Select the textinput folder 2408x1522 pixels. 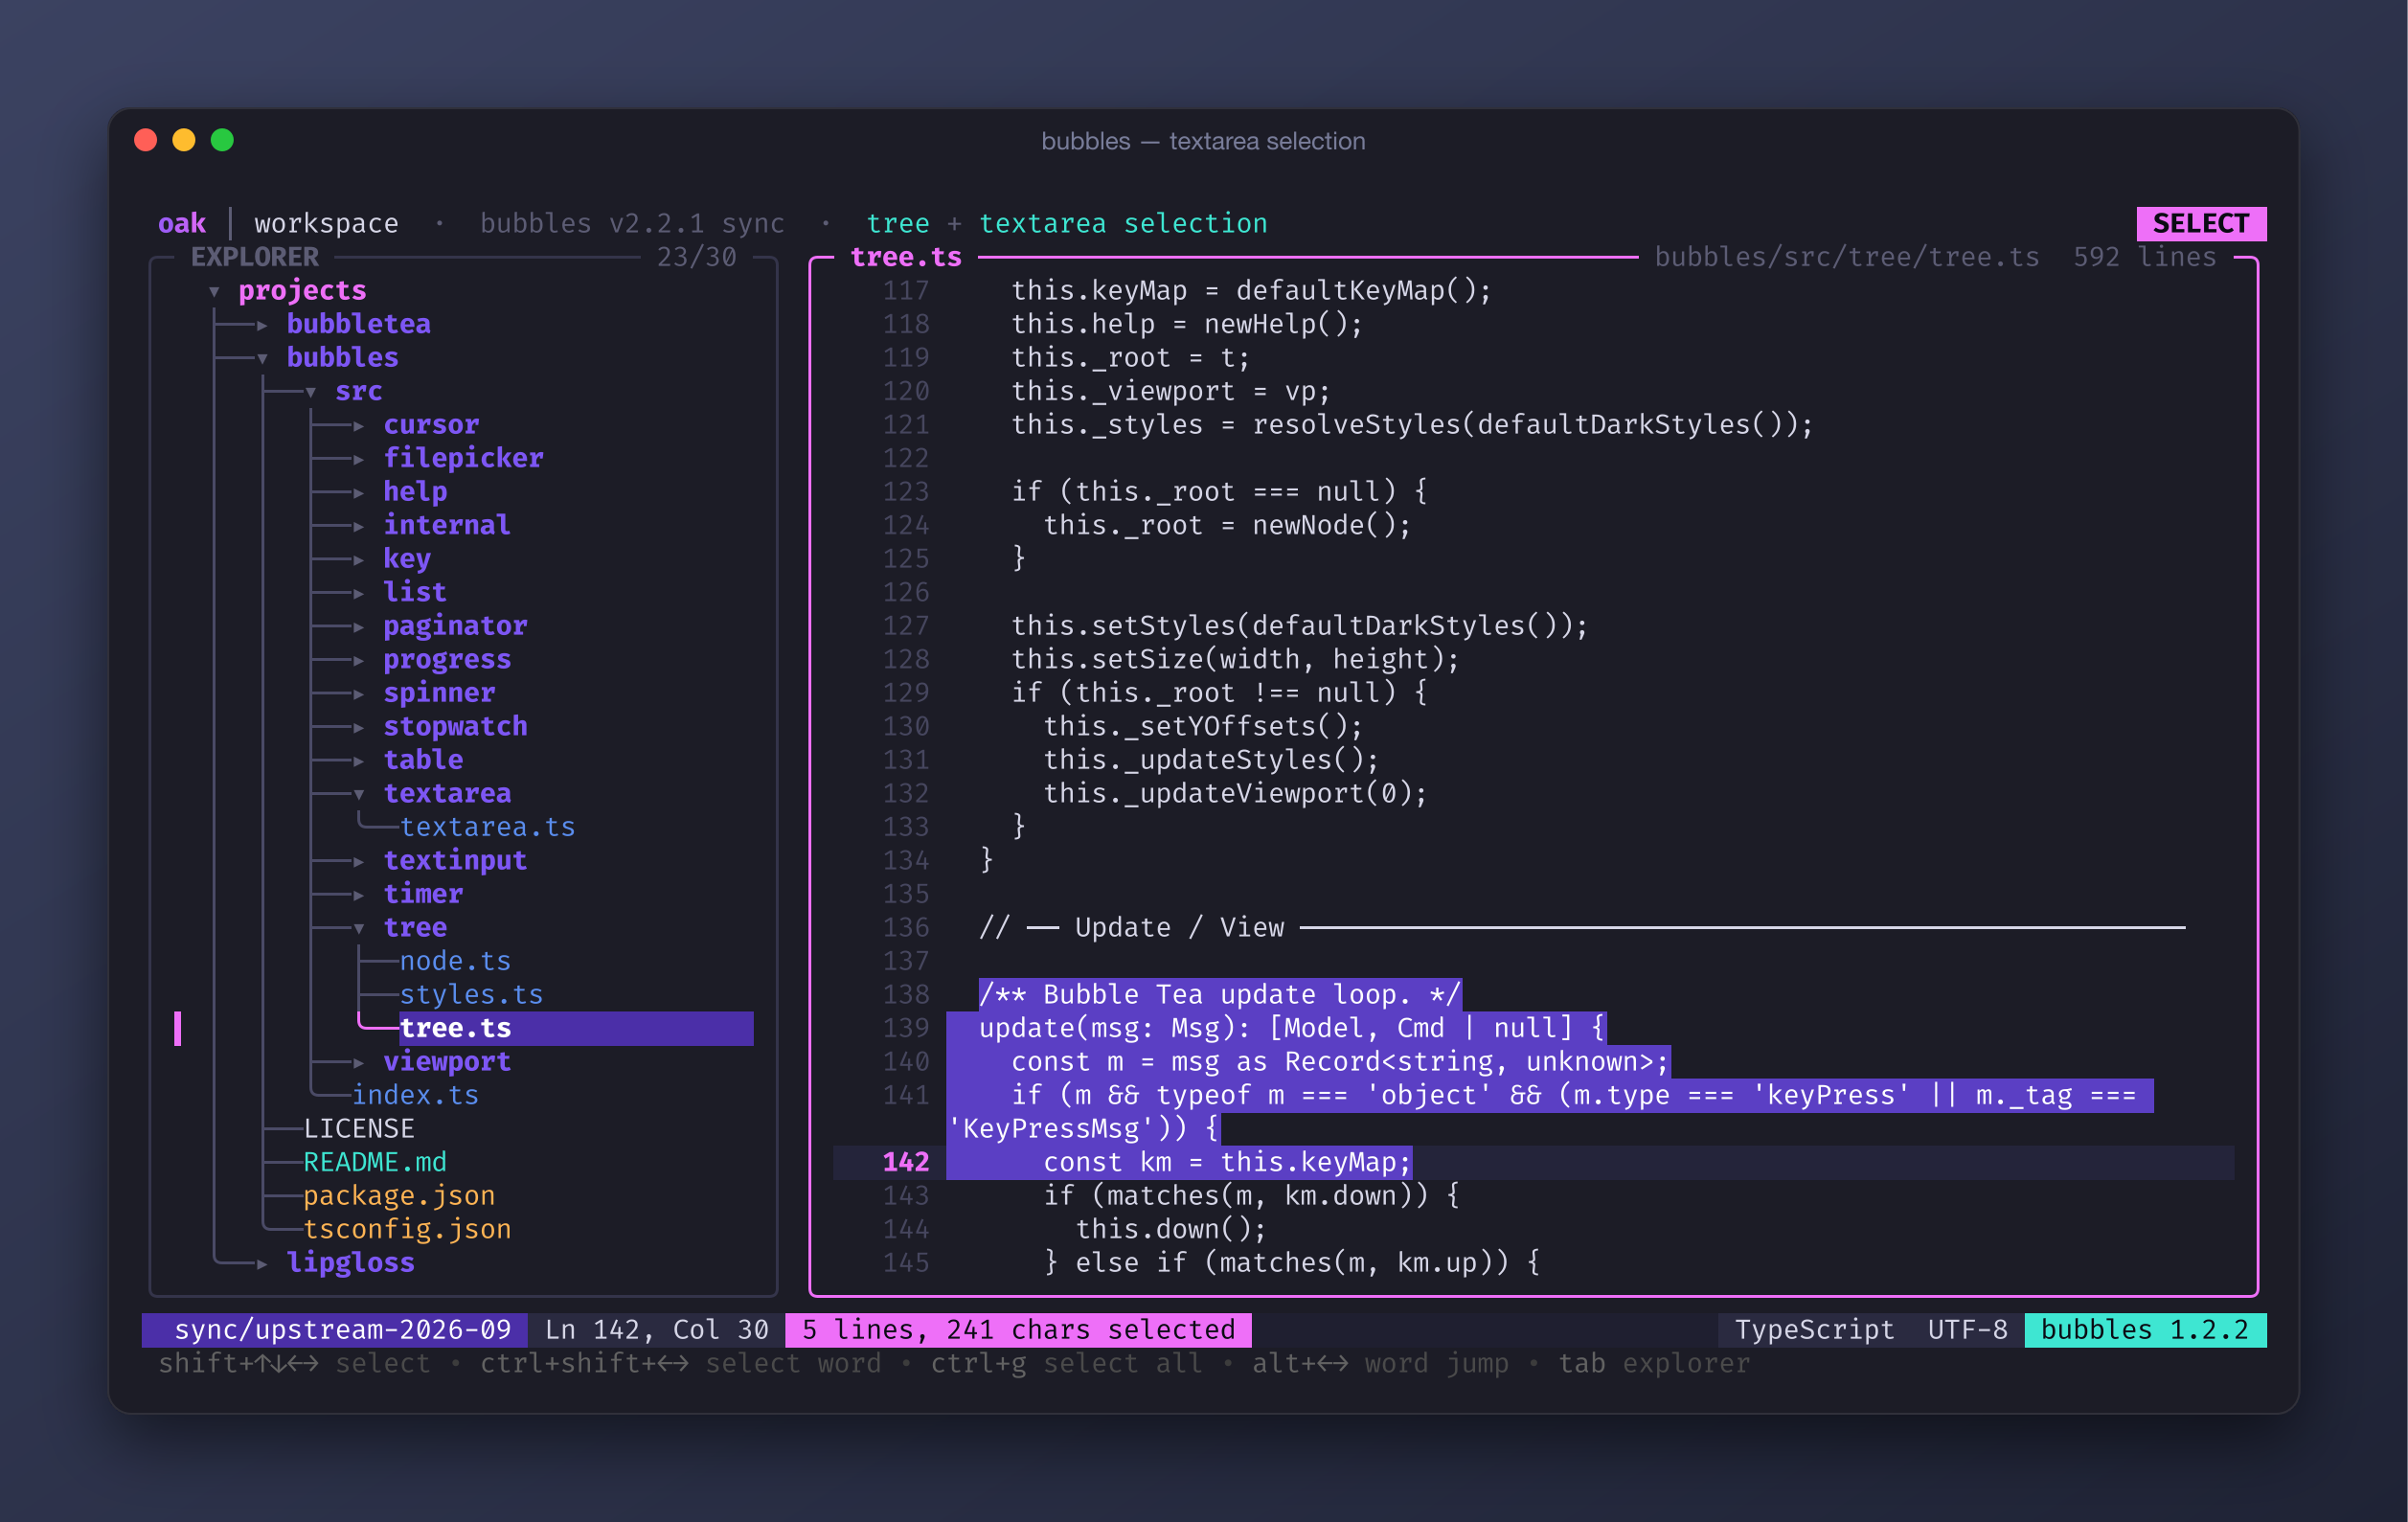(x=455, y=861)
